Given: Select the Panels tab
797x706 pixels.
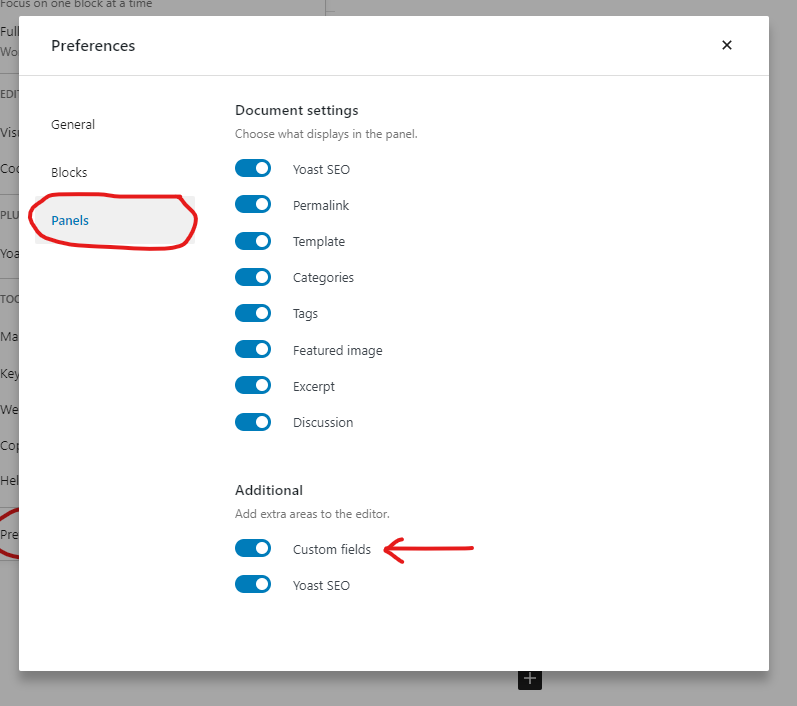Looking at the screenshot, I should point(70,221).
